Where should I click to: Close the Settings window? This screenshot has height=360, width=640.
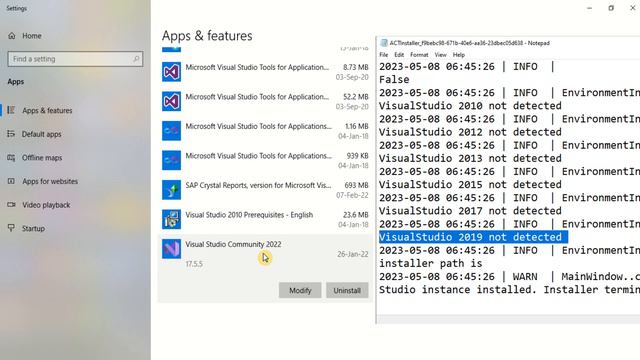(x=632, y=8)
